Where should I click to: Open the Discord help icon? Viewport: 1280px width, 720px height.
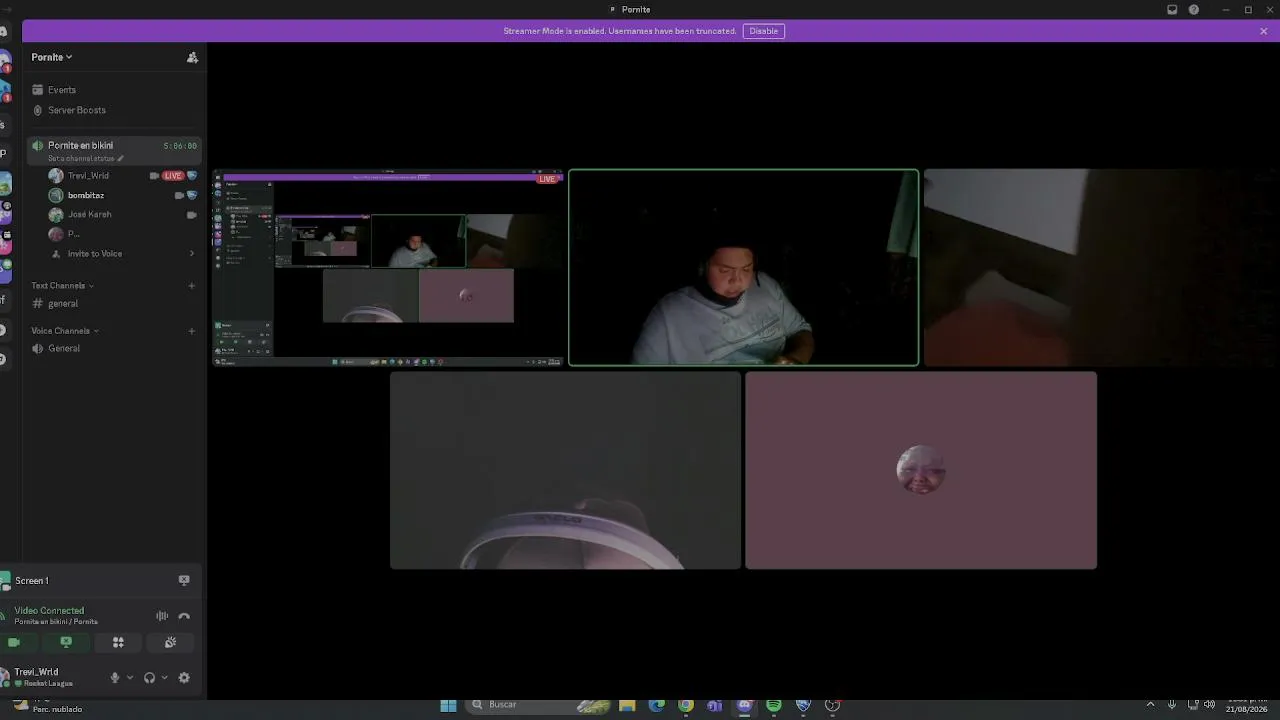click(1194, 10)
